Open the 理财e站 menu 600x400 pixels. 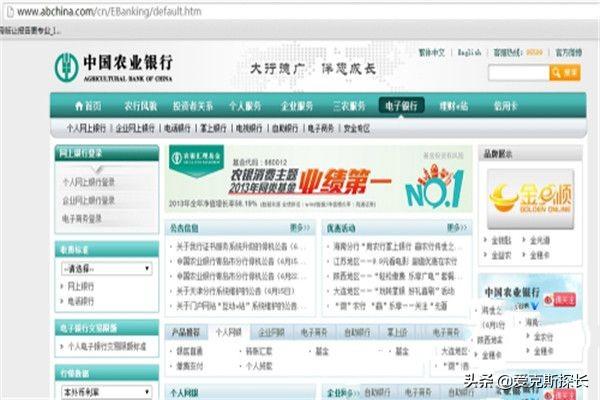[453, 106]
